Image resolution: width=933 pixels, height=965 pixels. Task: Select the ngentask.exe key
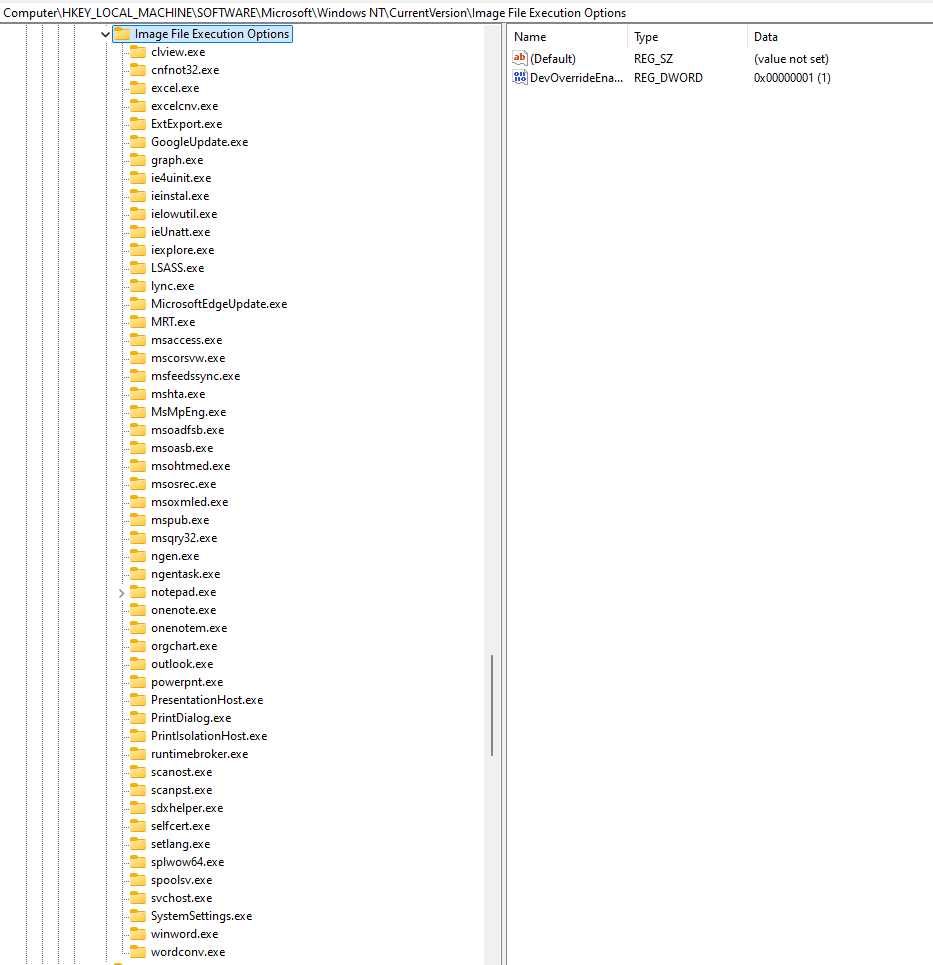click(x=185, y=574)
